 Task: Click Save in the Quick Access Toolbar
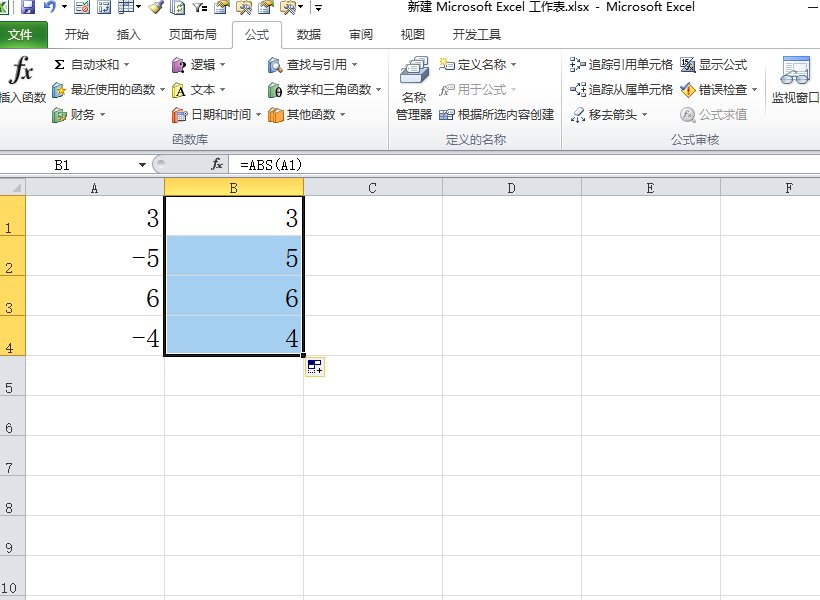pos(28,8)
